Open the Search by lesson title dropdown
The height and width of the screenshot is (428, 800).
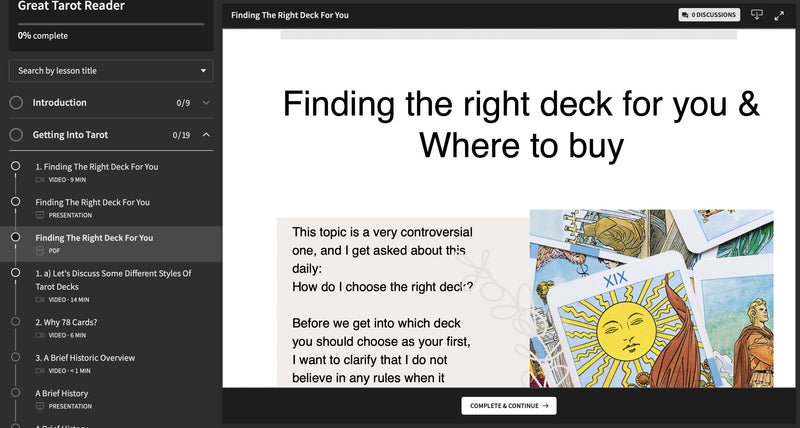point(111,70)
